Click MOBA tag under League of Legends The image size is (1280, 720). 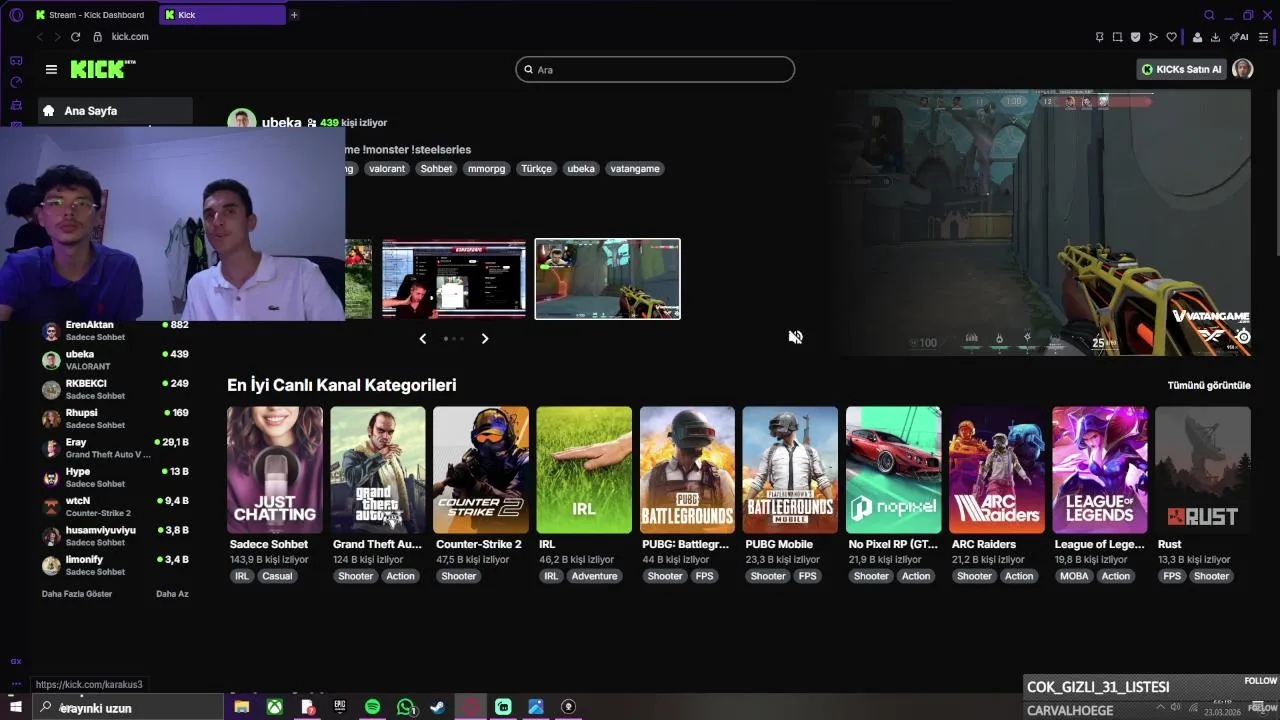(1074, 576)
